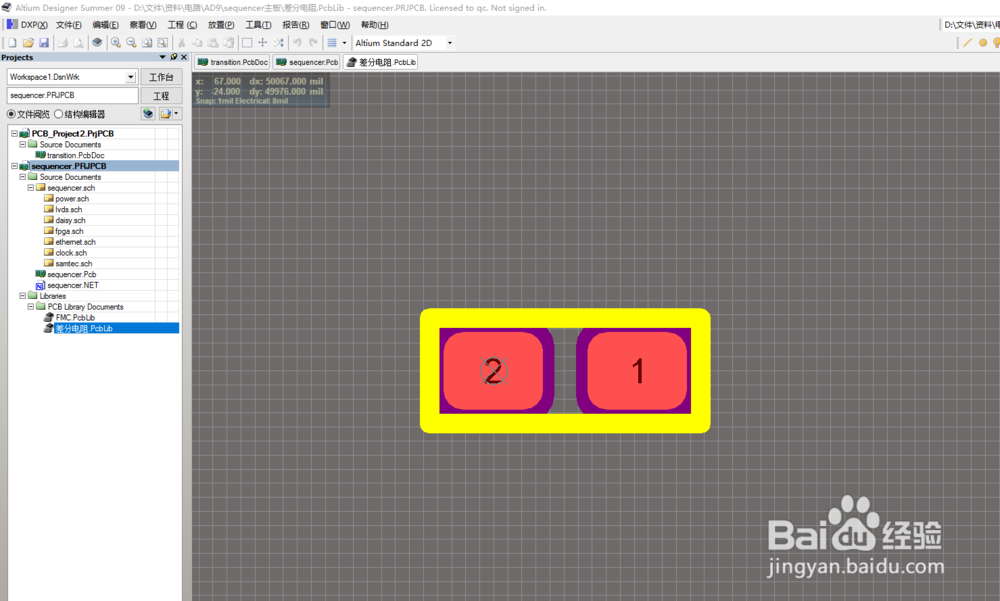Collapse the sequencer.sch node

point(30,188)
